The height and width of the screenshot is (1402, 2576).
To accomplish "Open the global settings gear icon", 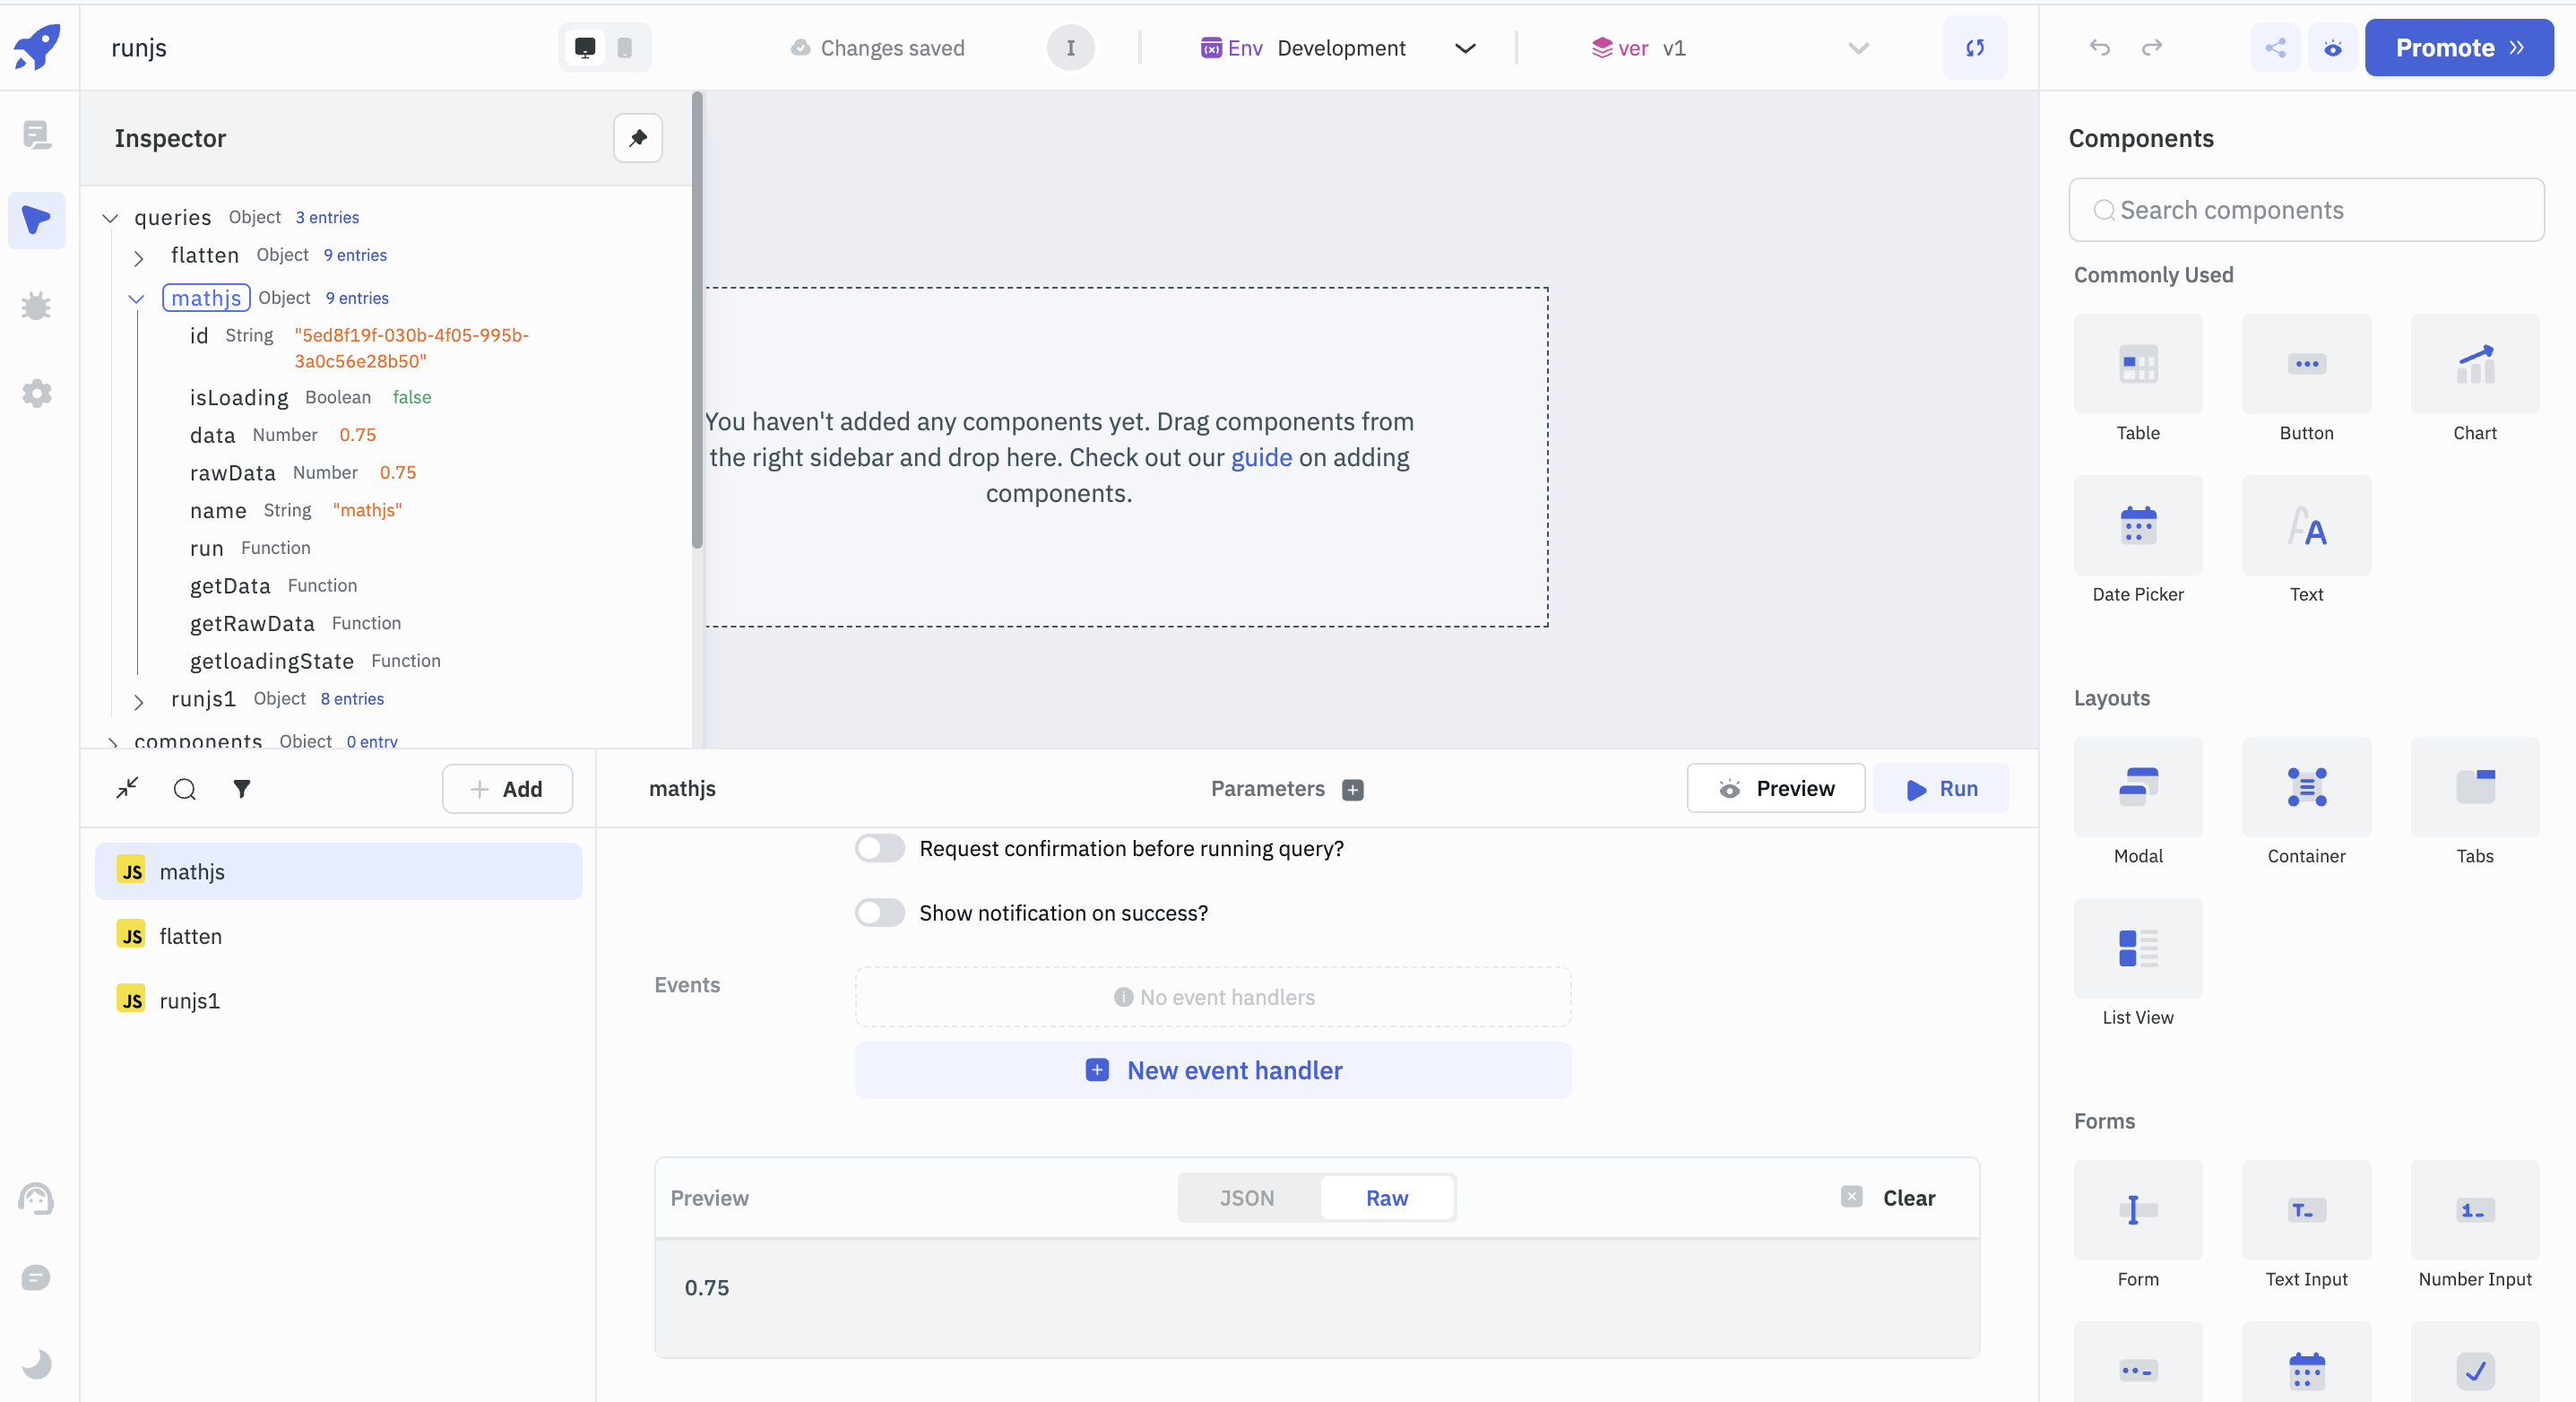I will (37, 393).
